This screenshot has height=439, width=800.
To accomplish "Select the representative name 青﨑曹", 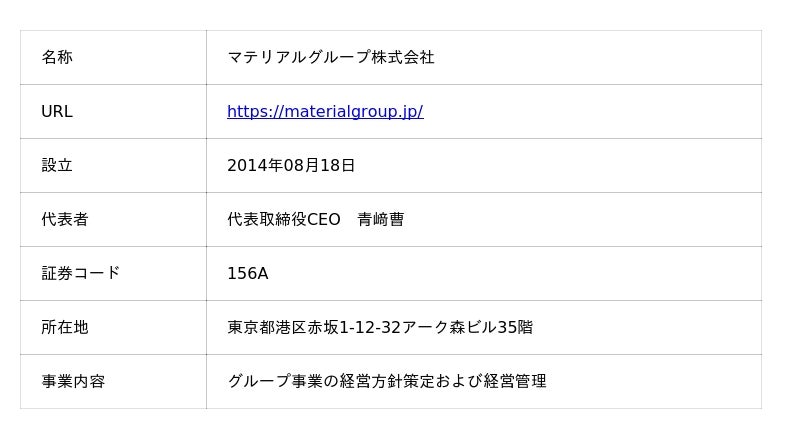I will [x=381, y=220].
